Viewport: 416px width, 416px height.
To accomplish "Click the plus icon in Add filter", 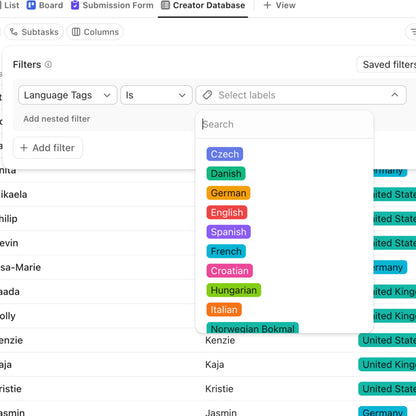I will [24, 148].
